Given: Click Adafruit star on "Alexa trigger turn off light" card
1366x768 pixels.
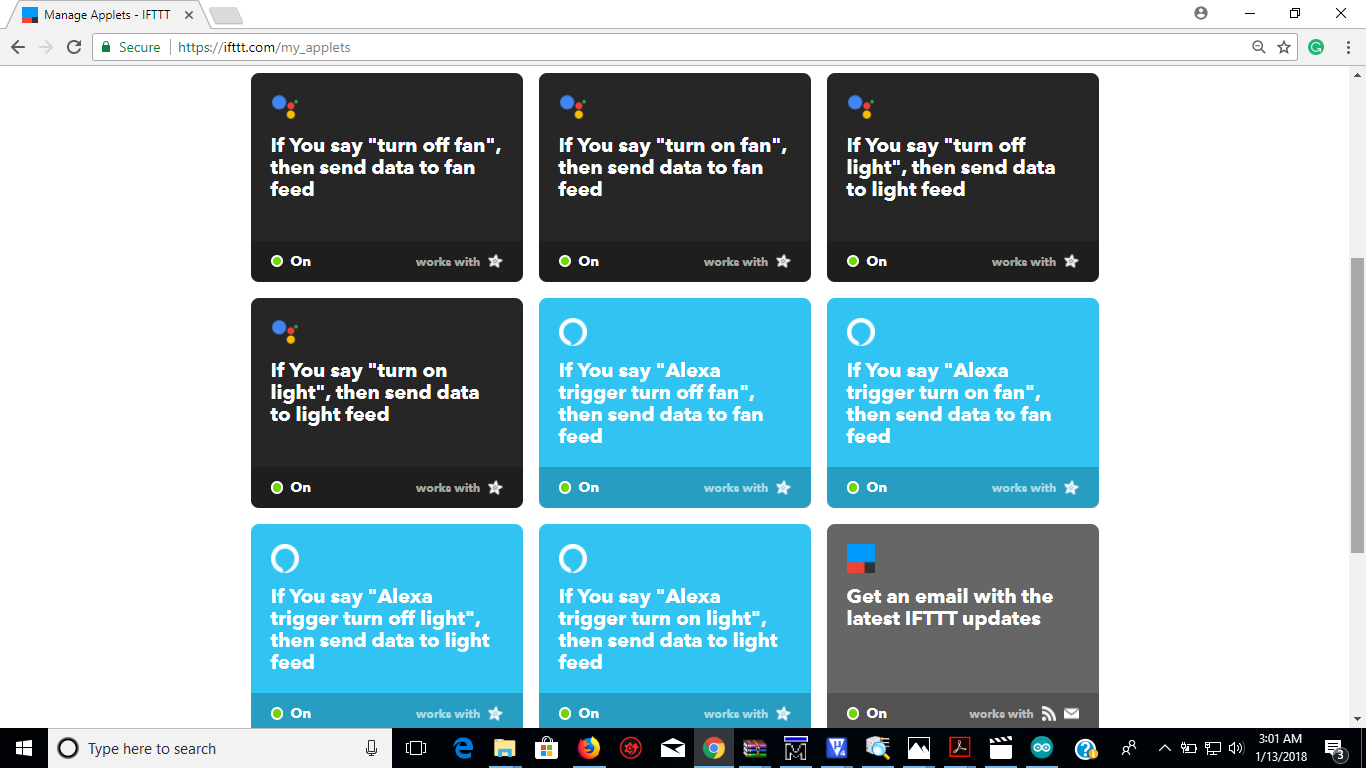Looking at the screenshot, I should [x=495, y=713].
